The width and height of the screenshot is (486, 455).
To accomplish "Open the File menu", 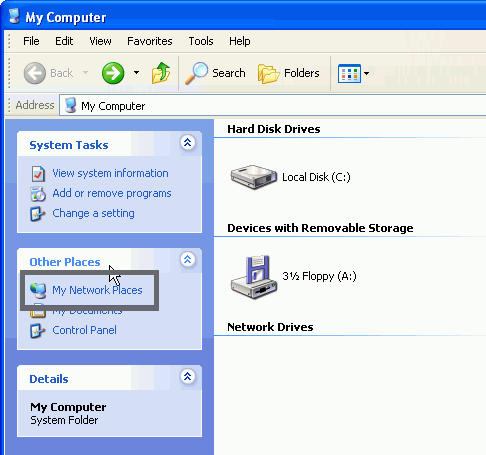I will (x=31, y=41).
